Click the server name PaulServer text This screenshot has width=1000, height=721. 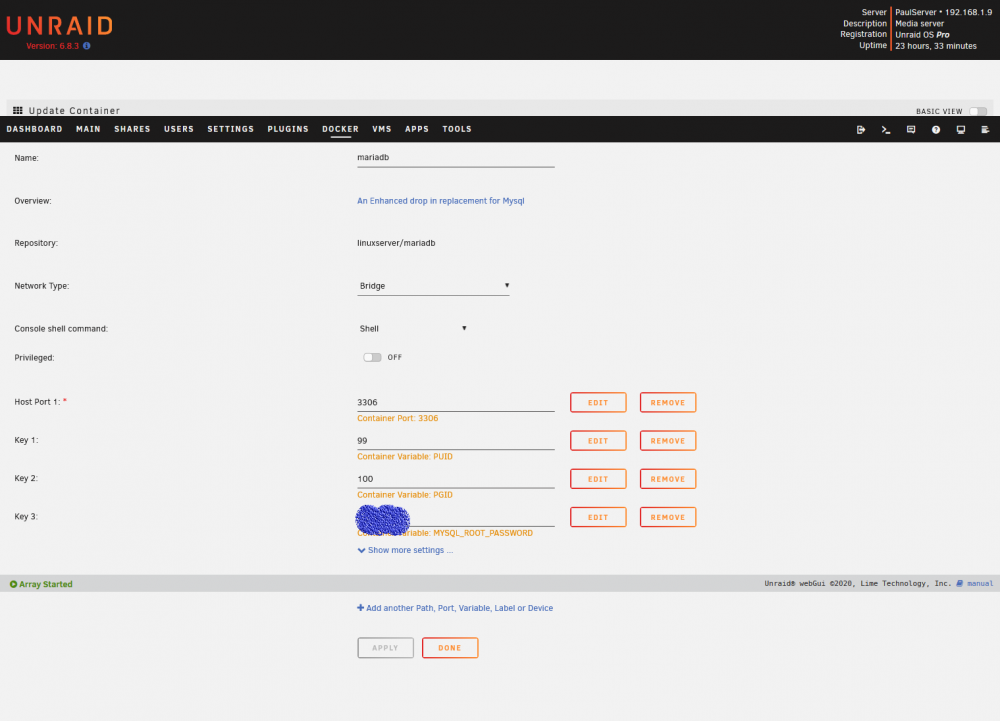tap(915, 12)
